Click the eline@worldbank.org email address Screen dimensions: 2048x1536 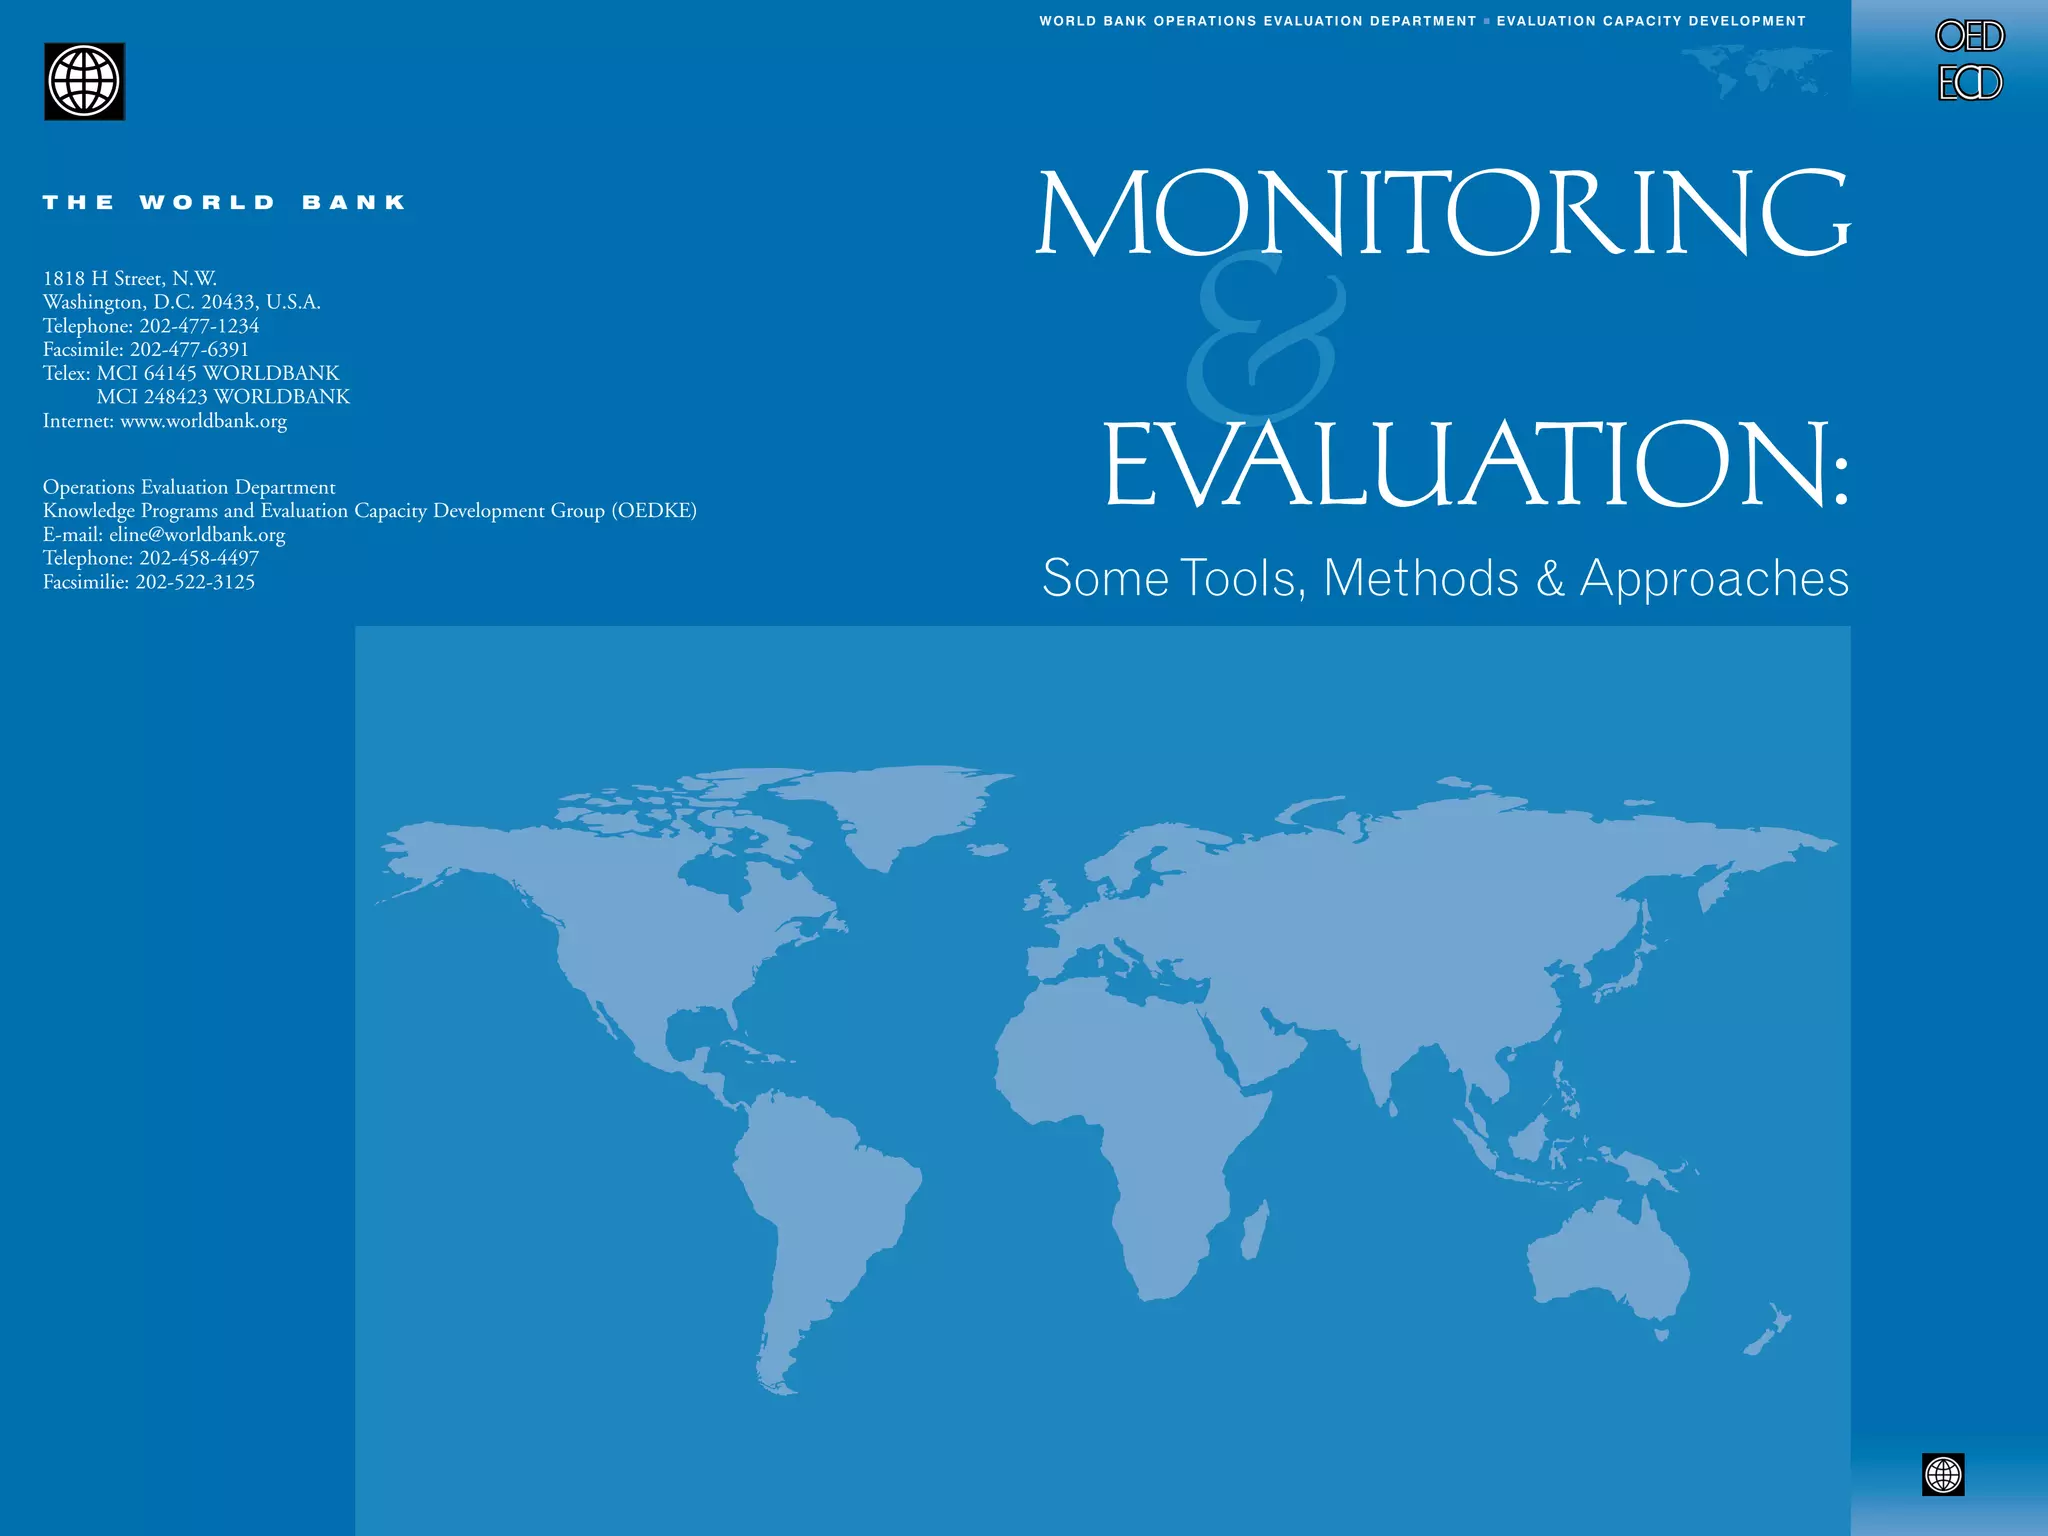(x=197, y=535)
